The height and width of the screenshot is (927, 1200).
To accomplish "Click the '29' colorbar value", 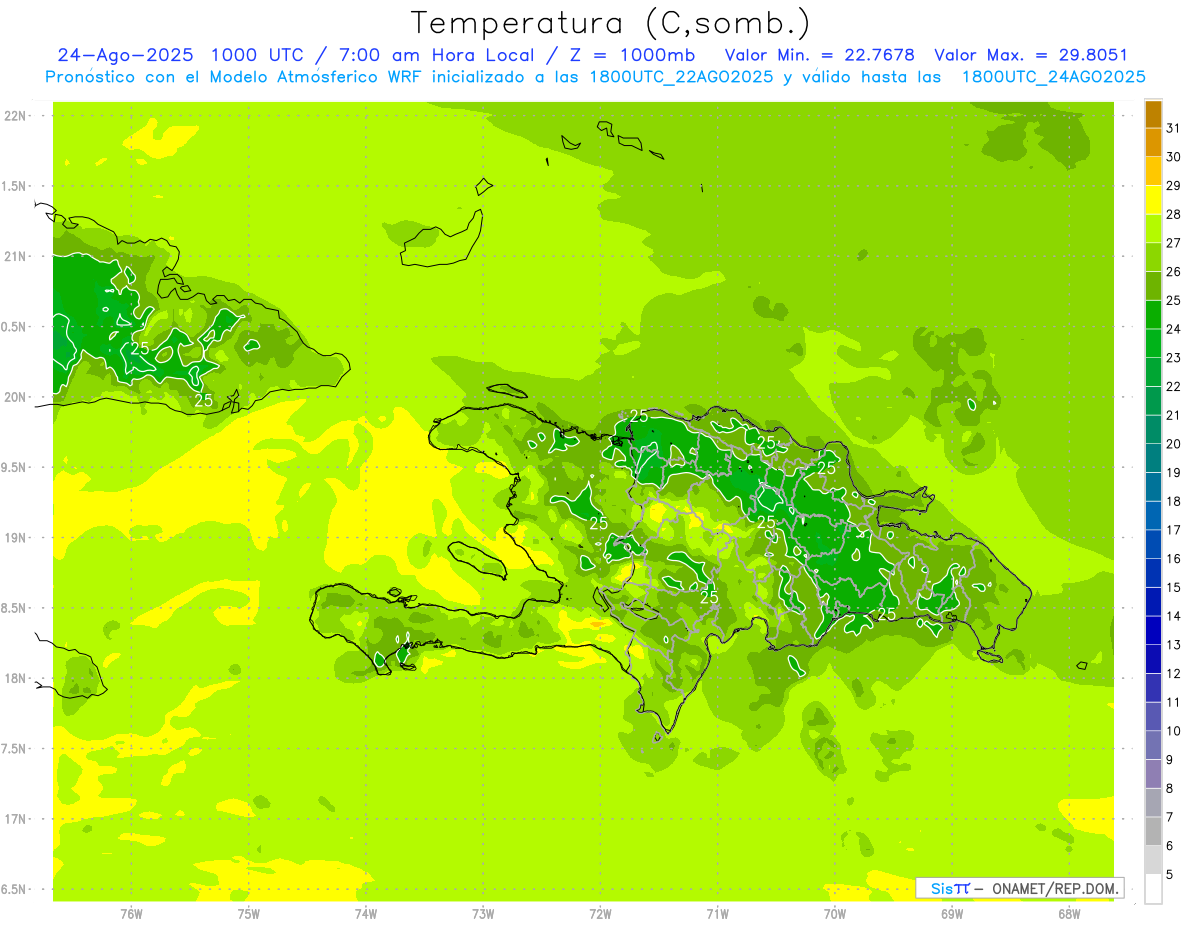I will (1174, 185).
